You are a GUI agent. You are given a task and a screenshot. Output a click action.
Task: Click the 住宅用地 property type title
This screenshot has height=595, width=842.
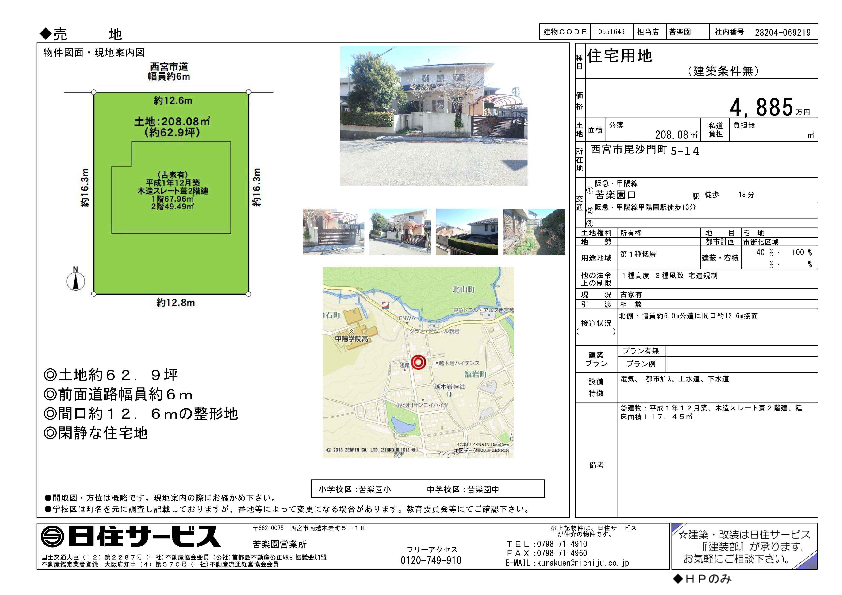tap(619, 57)
